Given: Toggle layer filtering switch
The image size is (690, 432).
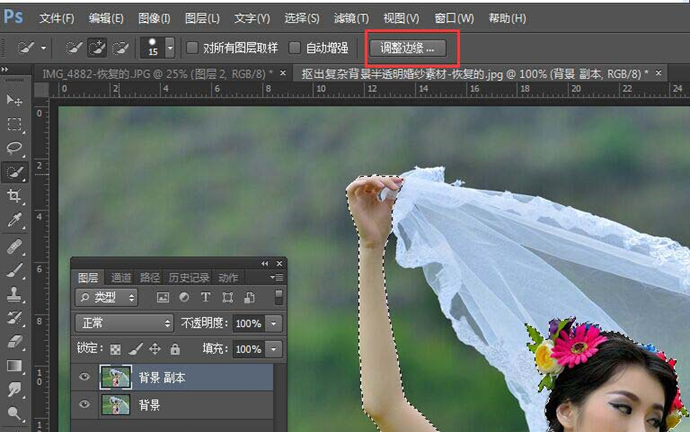Looking at the screenshot, I should pyautogui.click(x=279, y=297).
